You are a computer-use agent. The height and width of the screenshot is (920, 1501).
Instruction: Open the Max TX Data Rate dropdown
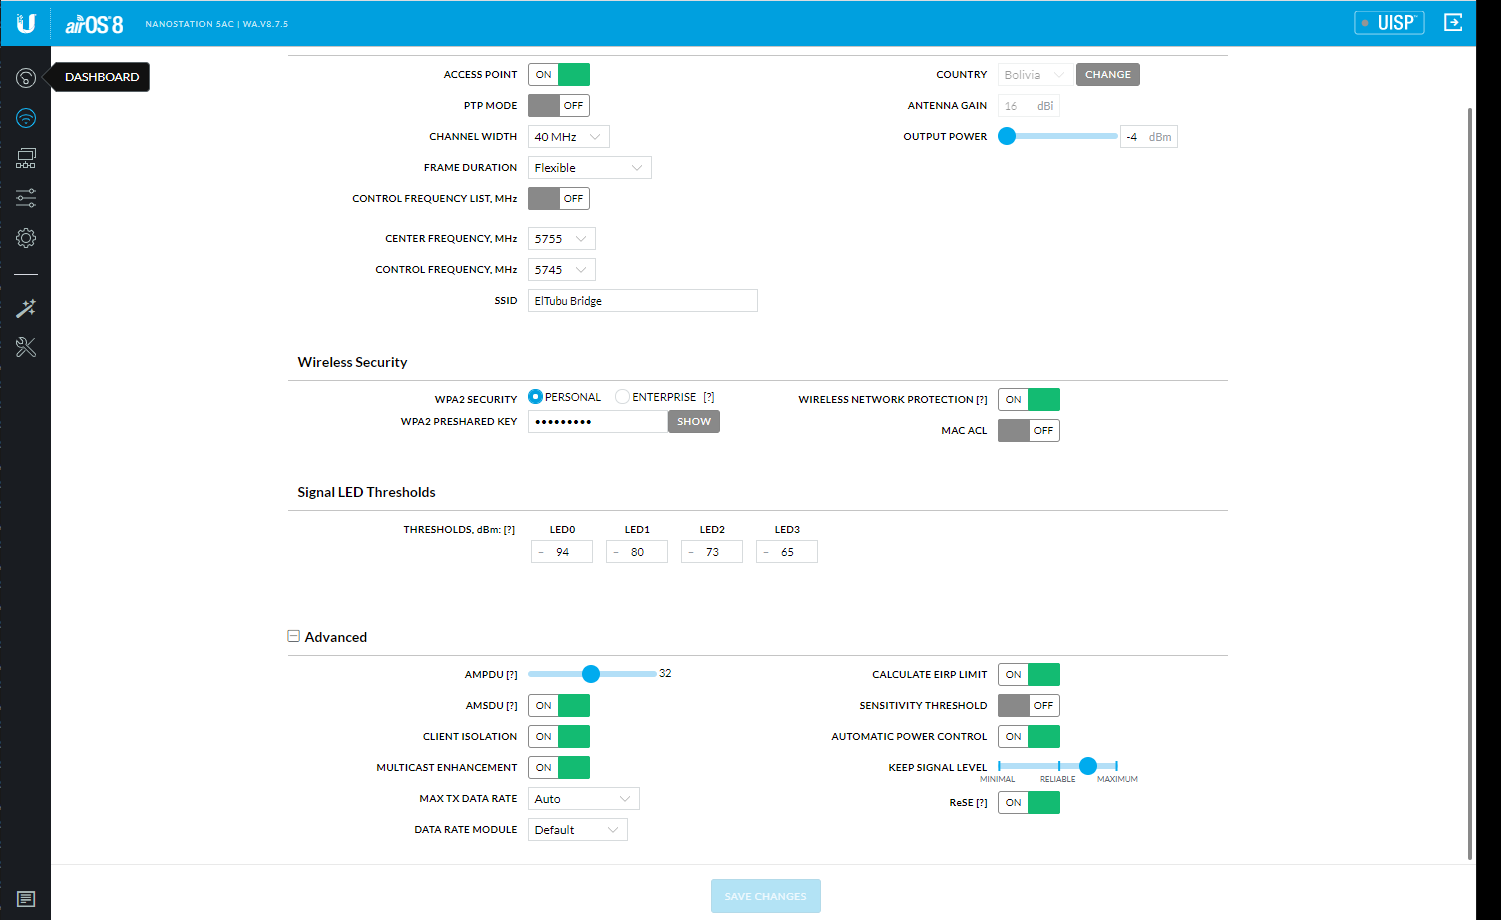click(x=583, y=799)
